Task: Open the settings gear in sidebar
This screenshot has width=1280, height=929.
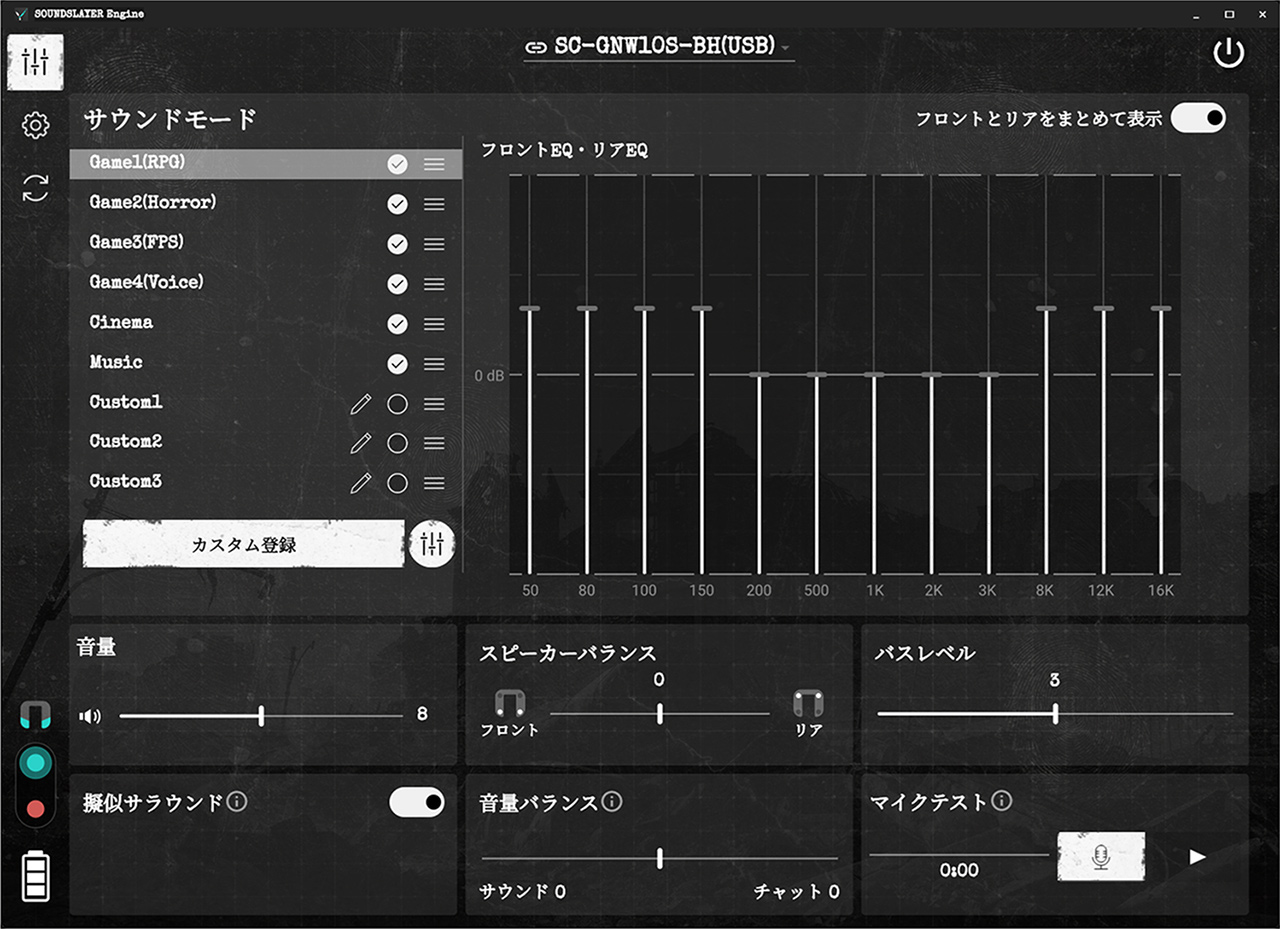Action: [x=35, y=125]
